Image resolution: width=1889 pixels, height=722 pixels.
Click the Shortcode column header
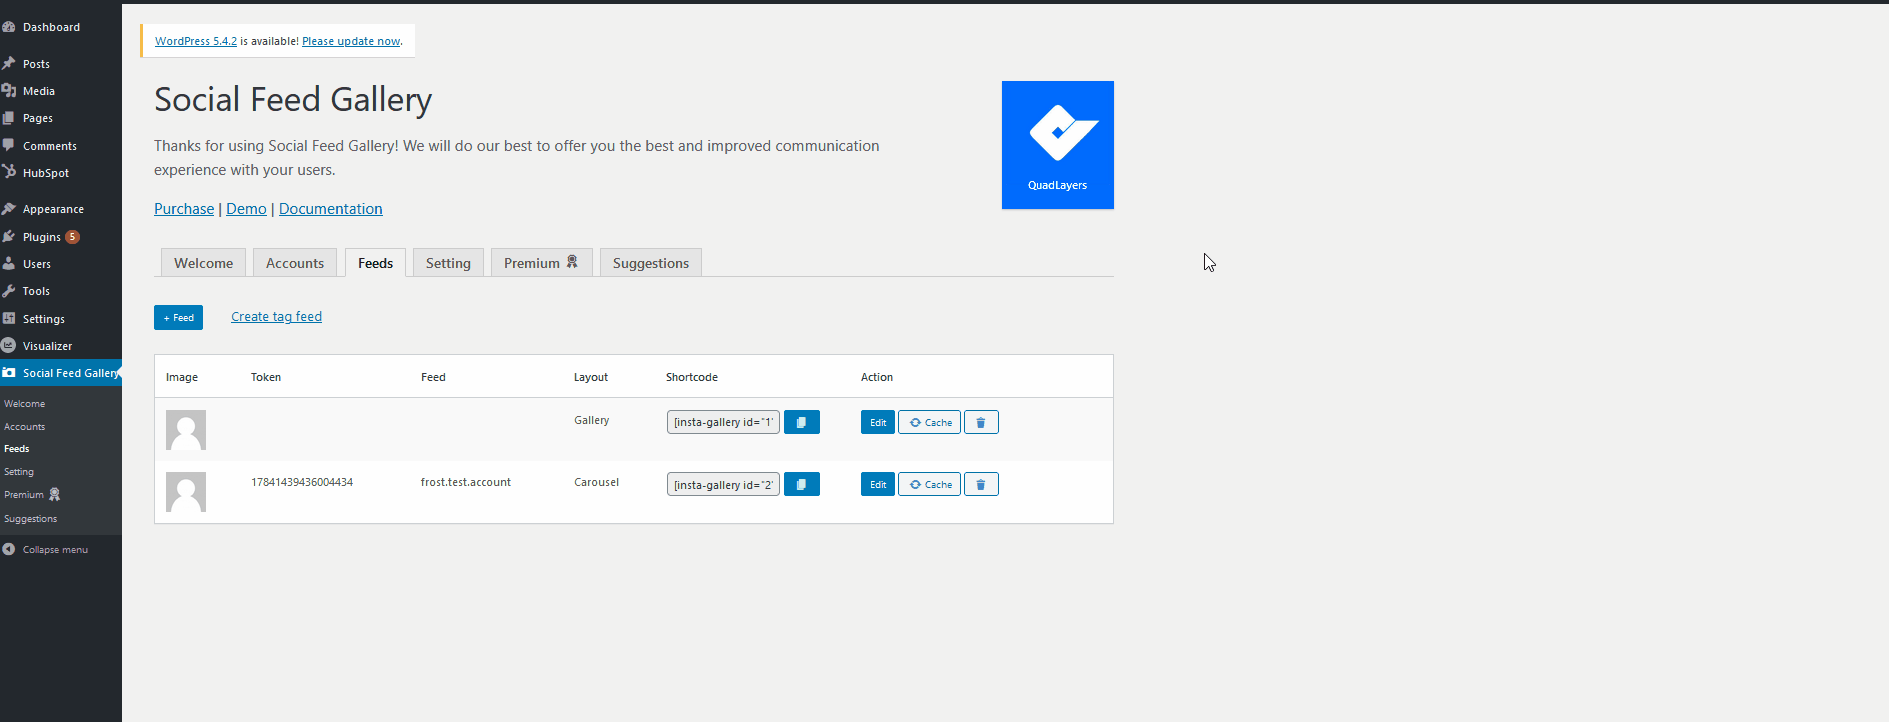[x=692, y=377]
